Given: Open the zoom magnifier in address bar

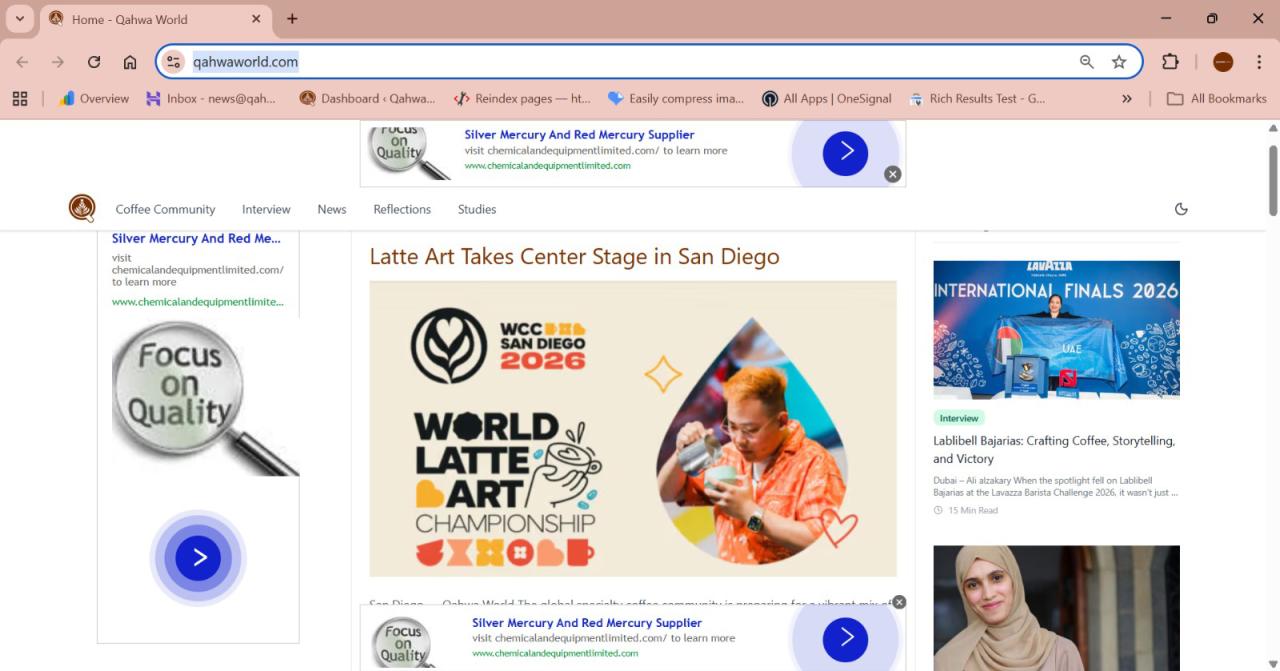Looking at the screenshot, I should [1087, 62].
